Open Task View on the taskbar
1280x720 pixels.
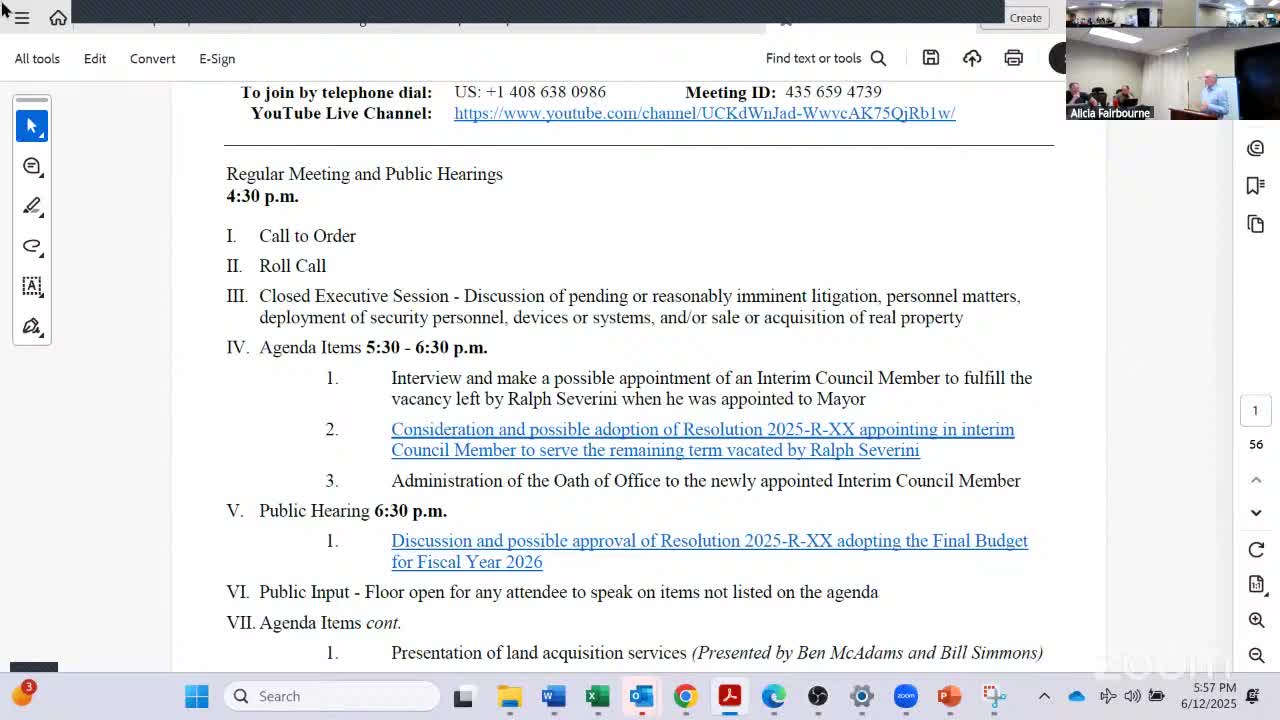click(x=463, y=696)
